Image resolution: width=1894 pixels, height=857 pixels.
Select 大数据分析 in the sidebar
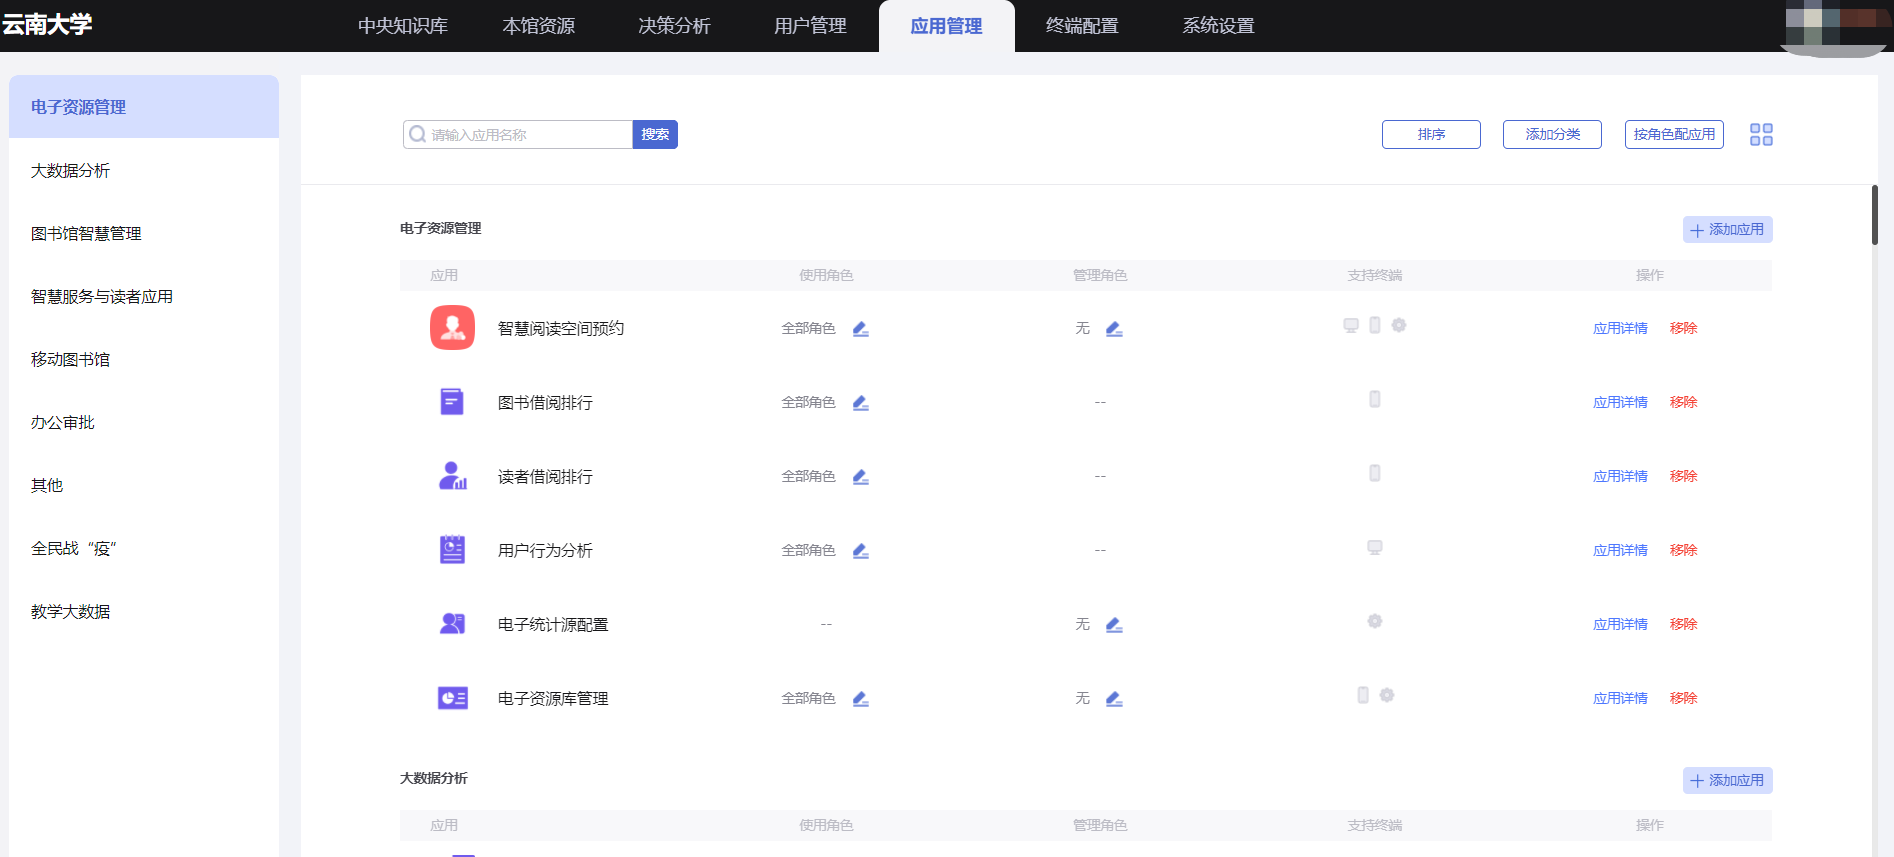click(x=70, y=171)
